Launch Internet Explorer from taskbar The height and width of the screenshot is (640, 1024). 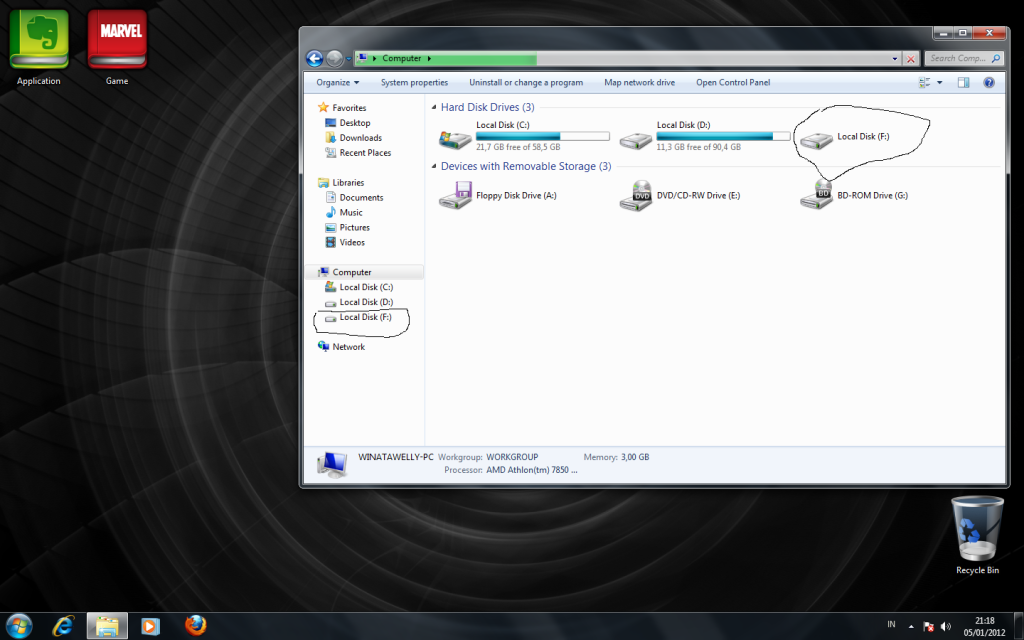[63, 626]
